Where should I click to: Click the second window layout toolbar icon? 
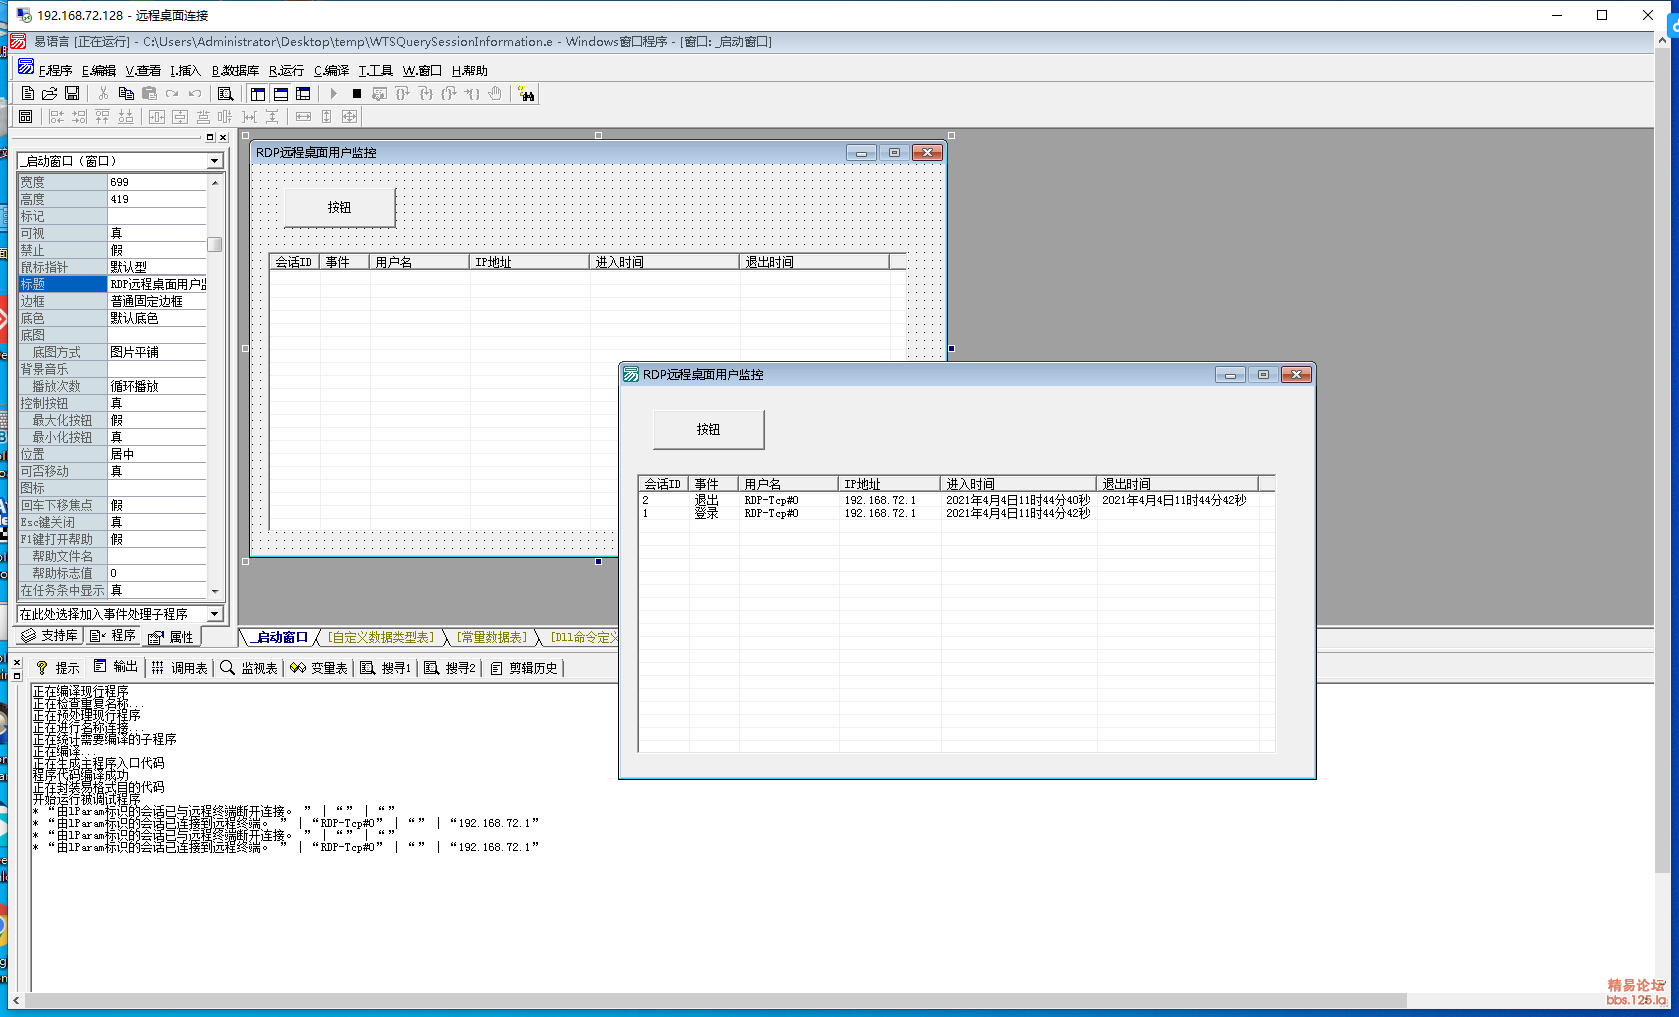click(x=281, y=93)
